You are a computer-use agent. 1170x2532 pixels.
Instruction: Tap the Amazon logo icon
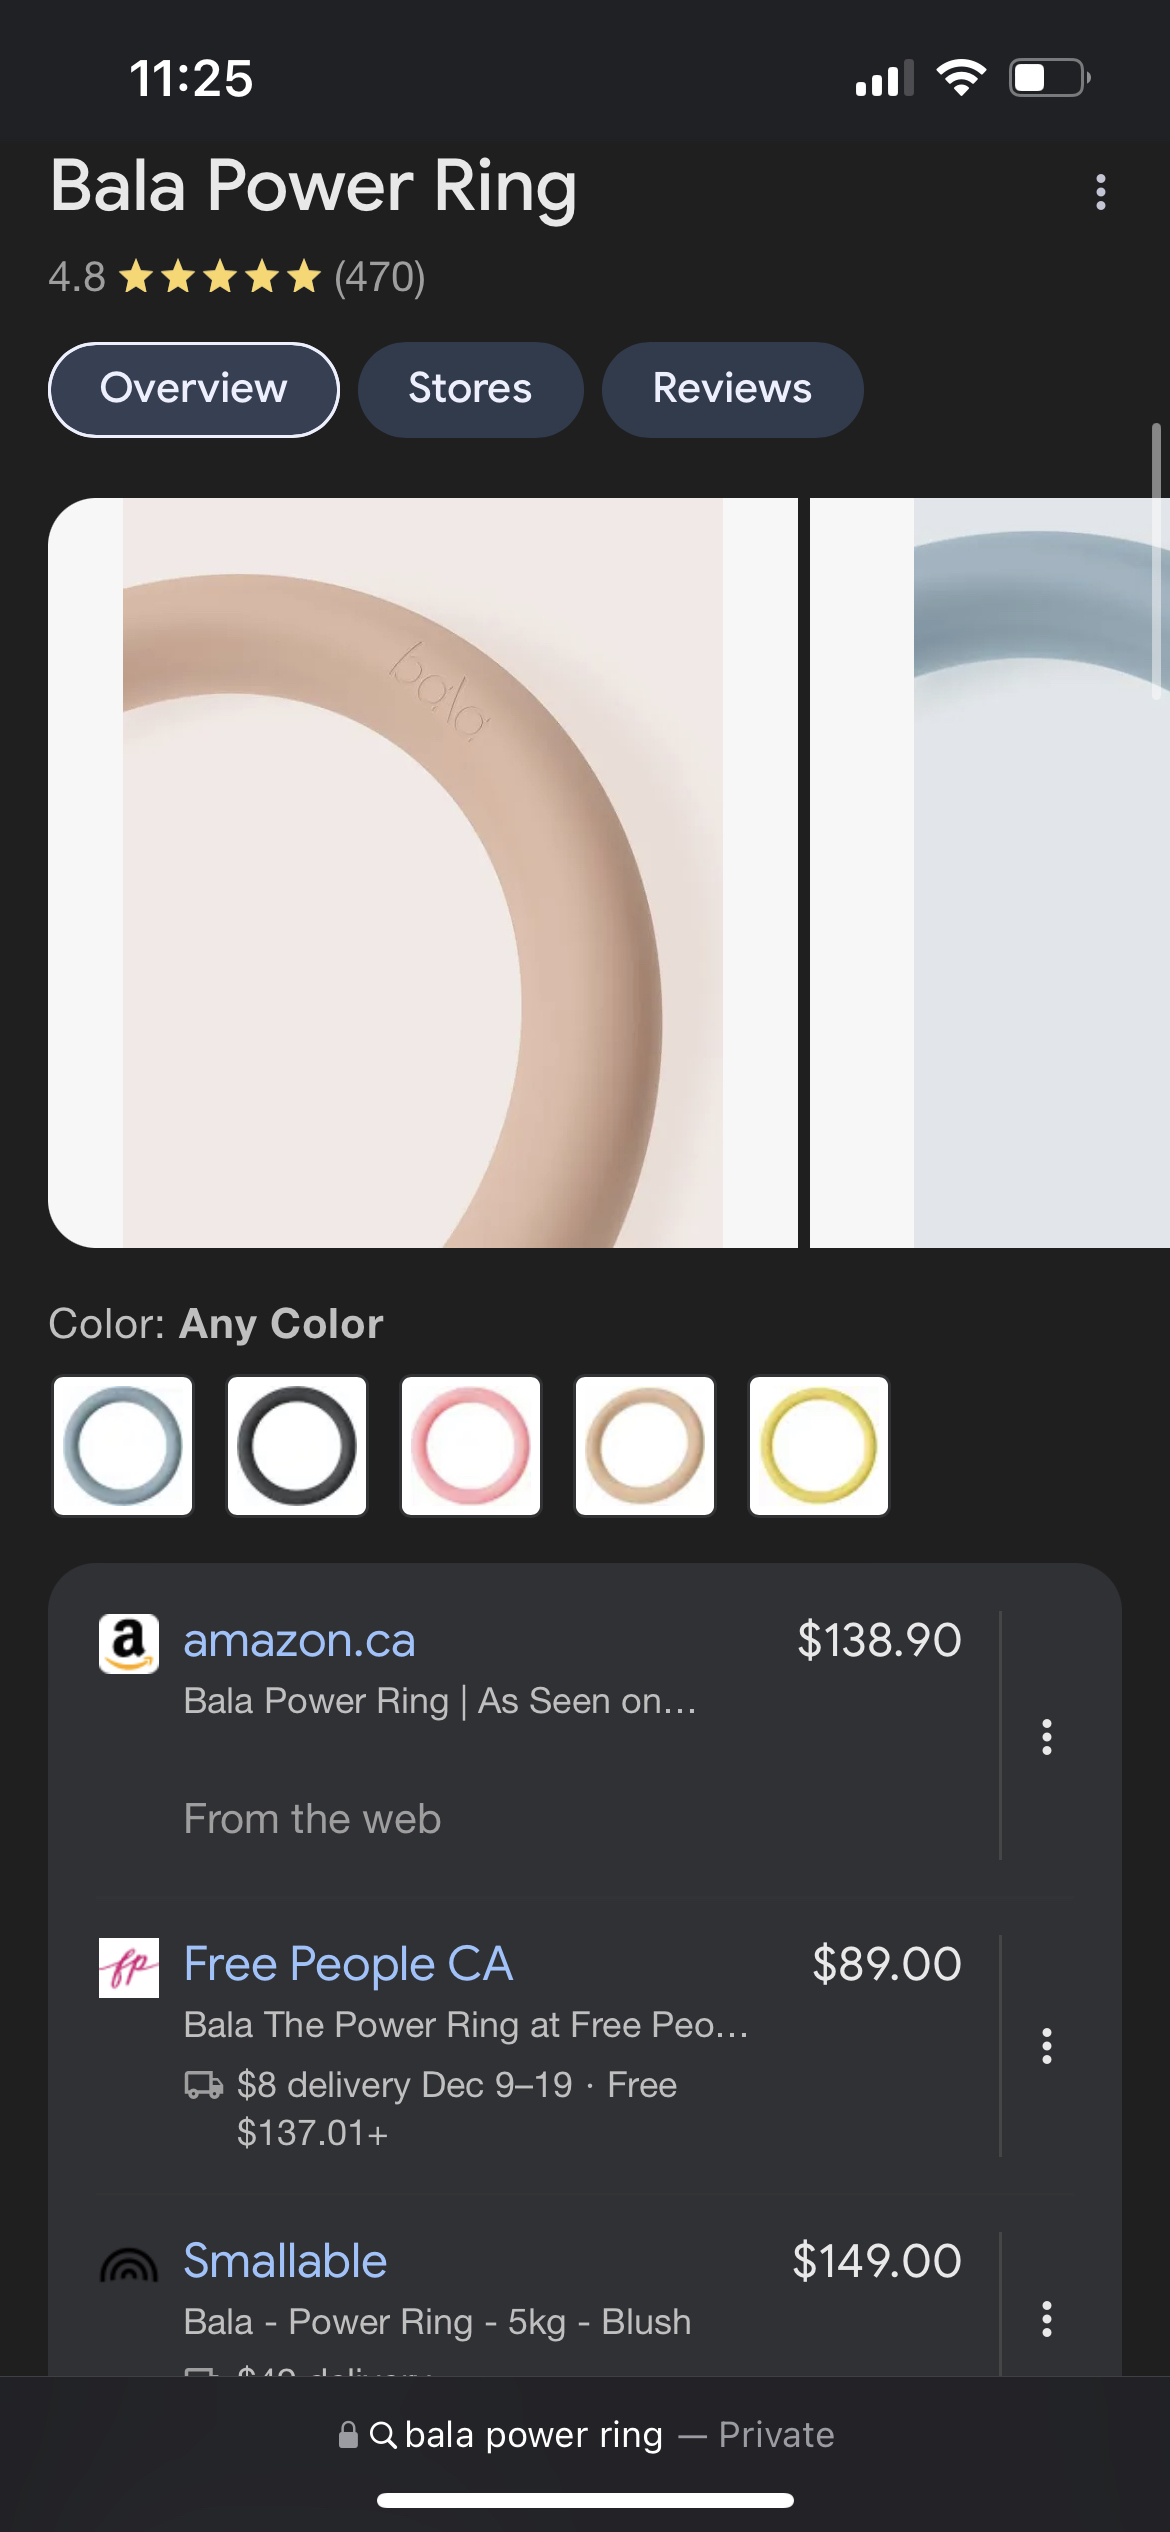pos(129,1643)
